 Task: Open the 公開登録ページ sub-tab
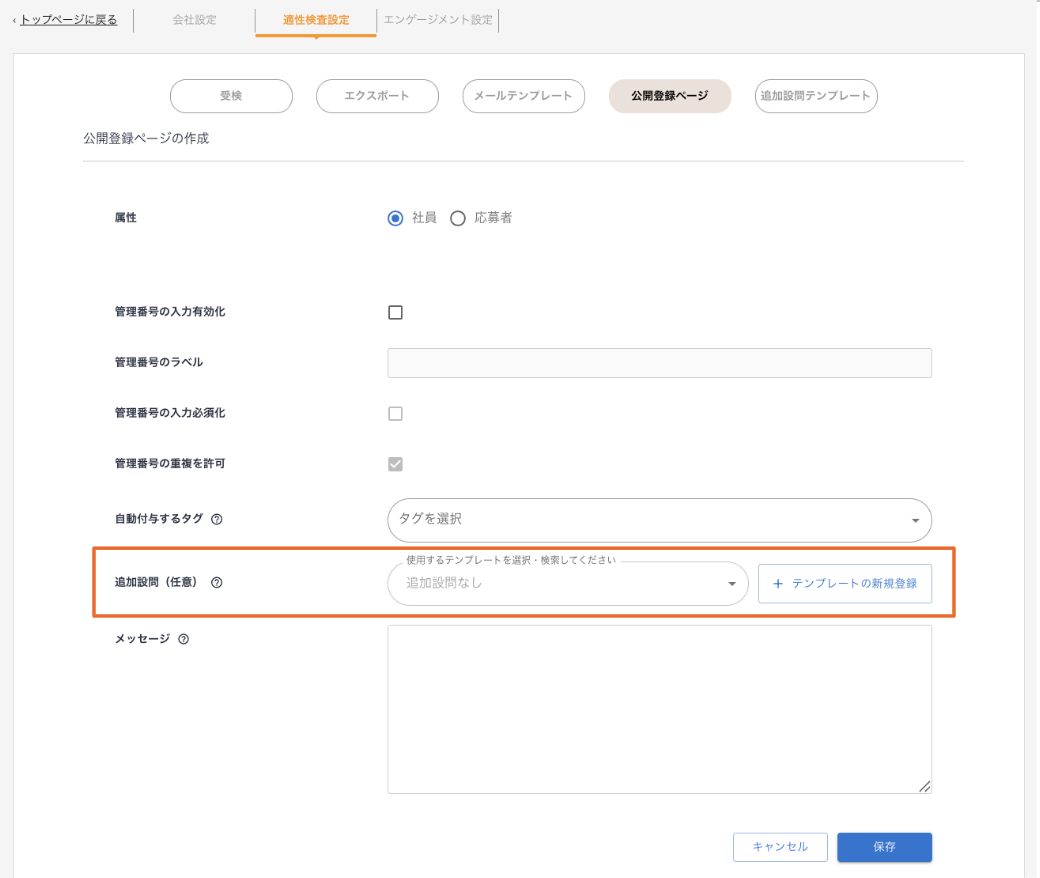point(670,96)
